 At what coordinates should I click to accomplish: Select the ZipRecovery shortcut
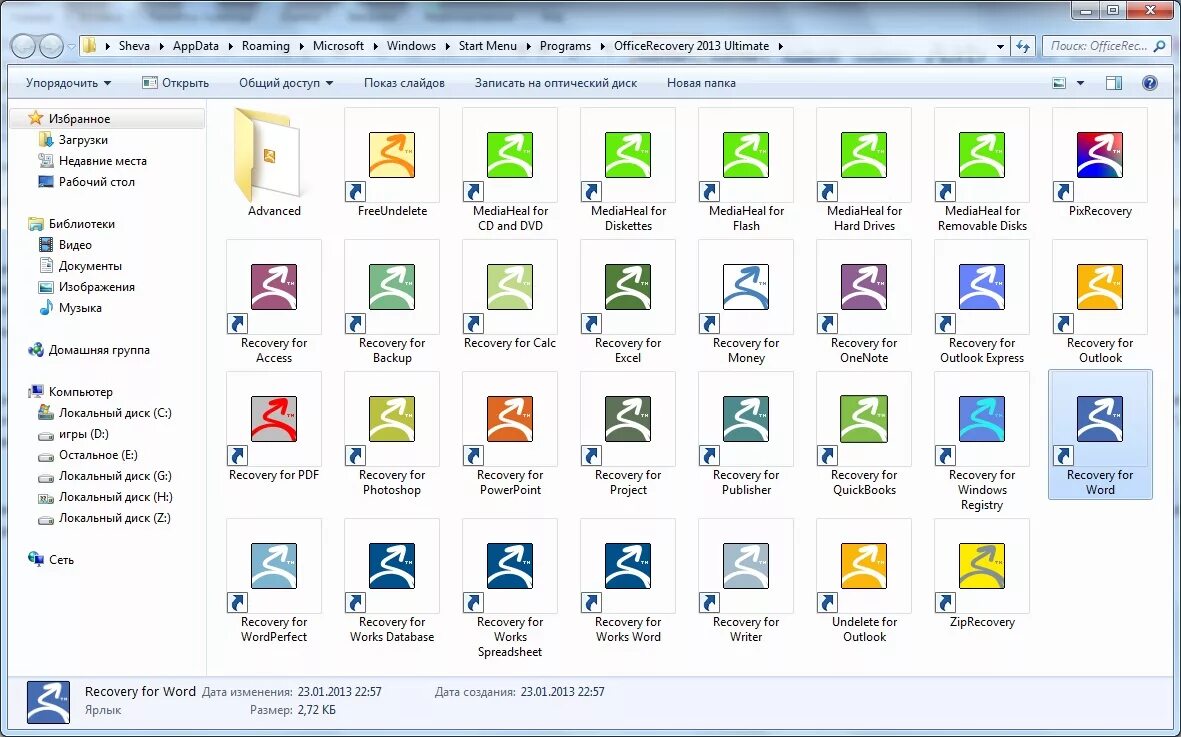[982, 574]
